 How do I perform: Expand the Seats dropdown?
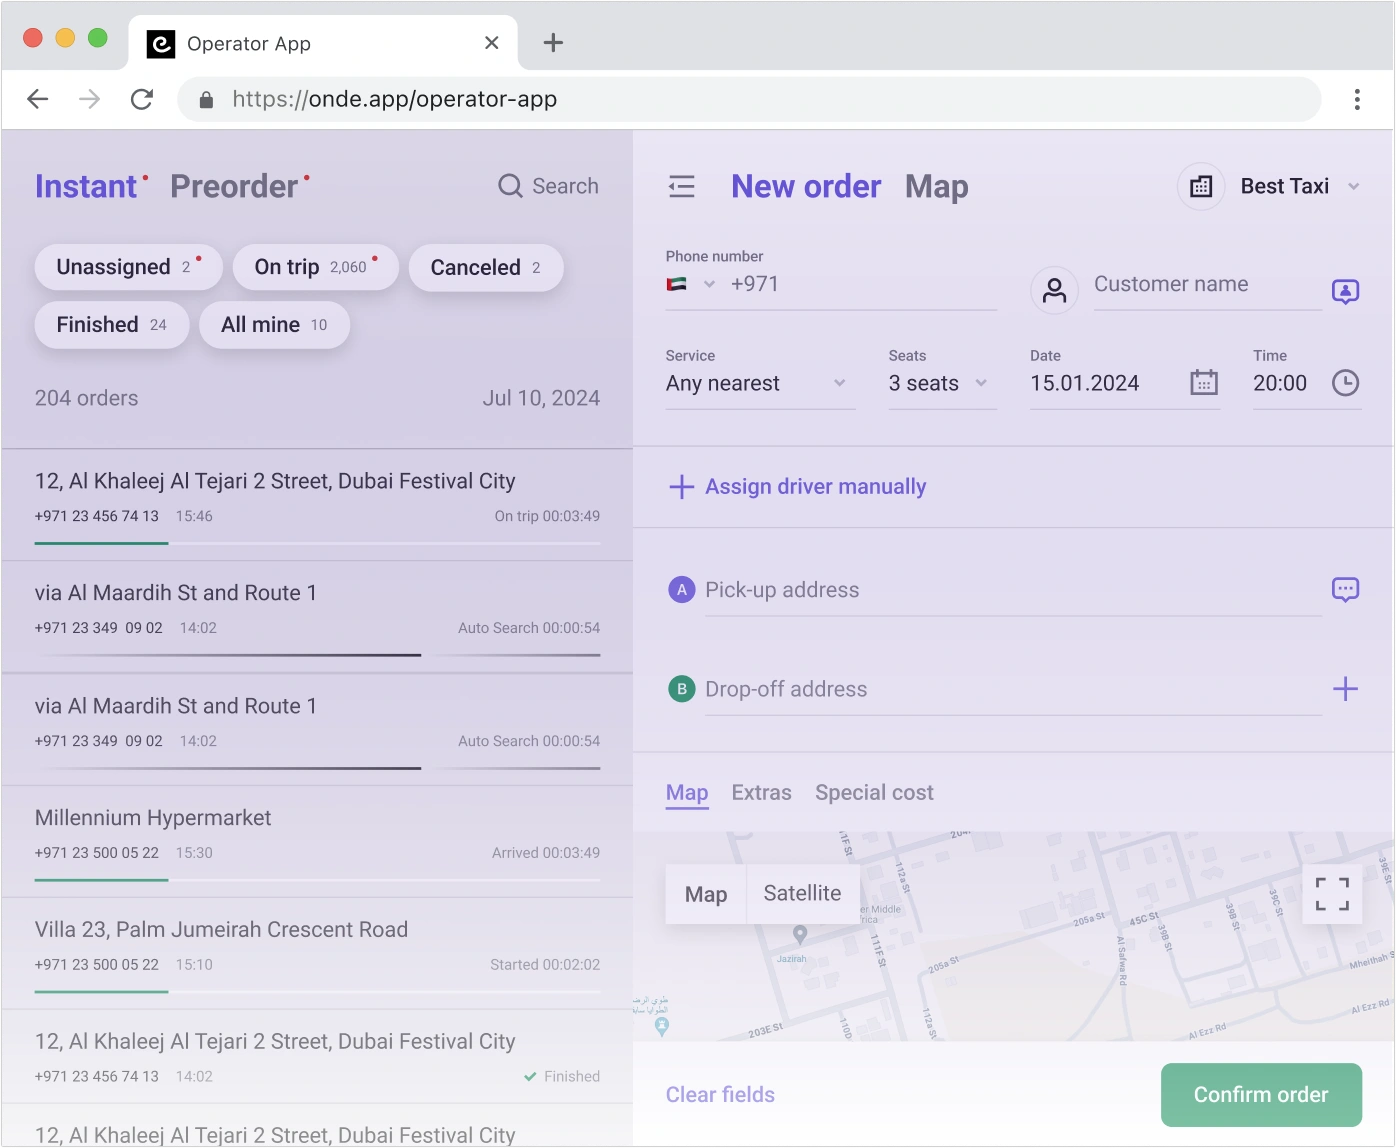tap(938, 384)
